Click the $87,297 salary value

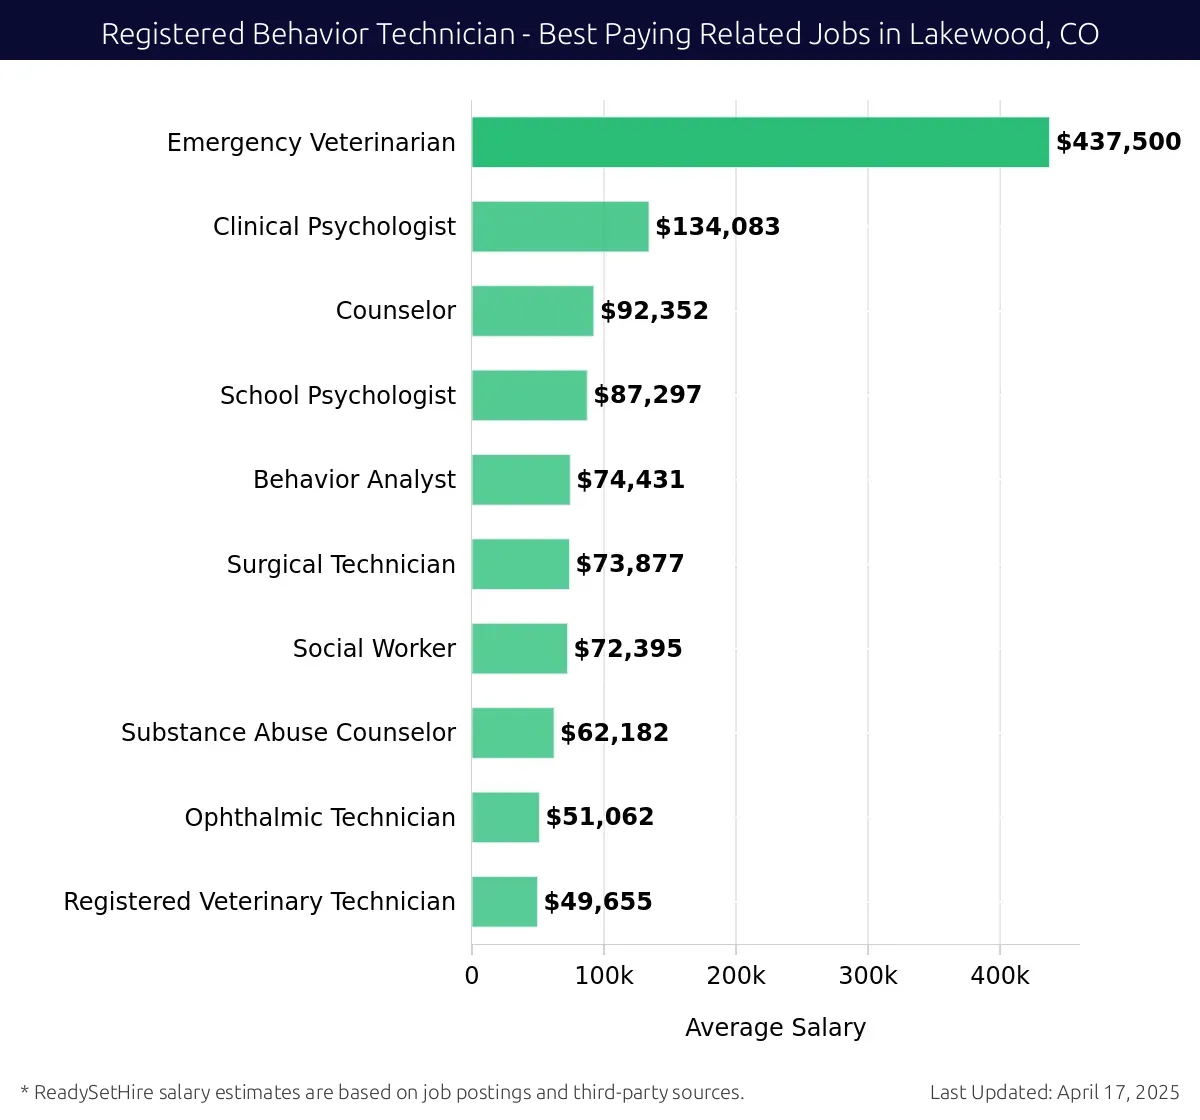tap(648, 395)
